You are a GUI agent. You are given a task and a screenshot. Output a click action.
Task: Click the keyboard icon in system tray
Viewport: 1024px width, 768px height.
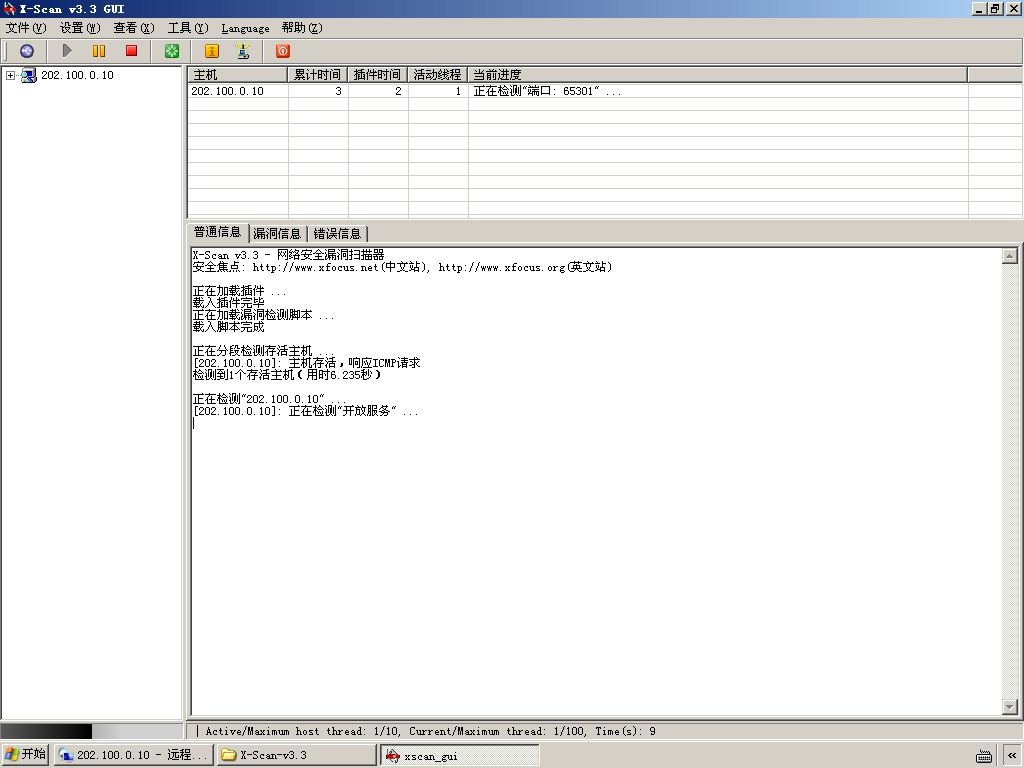click(984, 756)
